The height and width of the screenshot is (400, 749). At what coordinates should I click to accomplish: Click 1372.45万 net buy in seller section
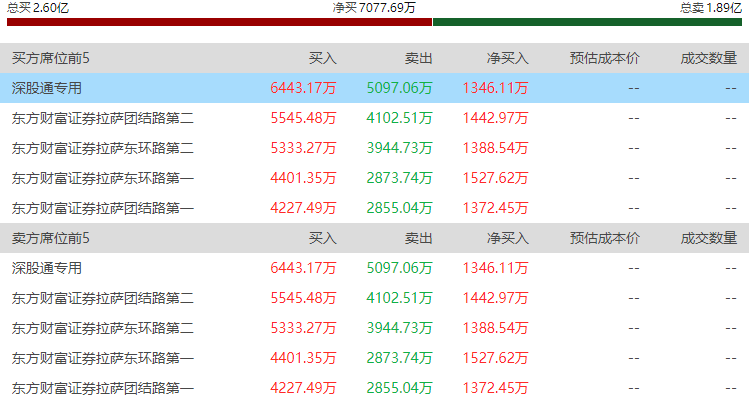(x=495, y=389)
